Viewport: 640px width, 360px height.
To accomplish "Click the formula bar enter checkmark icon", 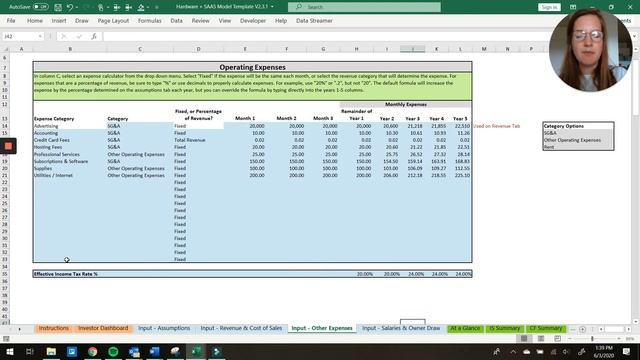I will pos(79,36).
